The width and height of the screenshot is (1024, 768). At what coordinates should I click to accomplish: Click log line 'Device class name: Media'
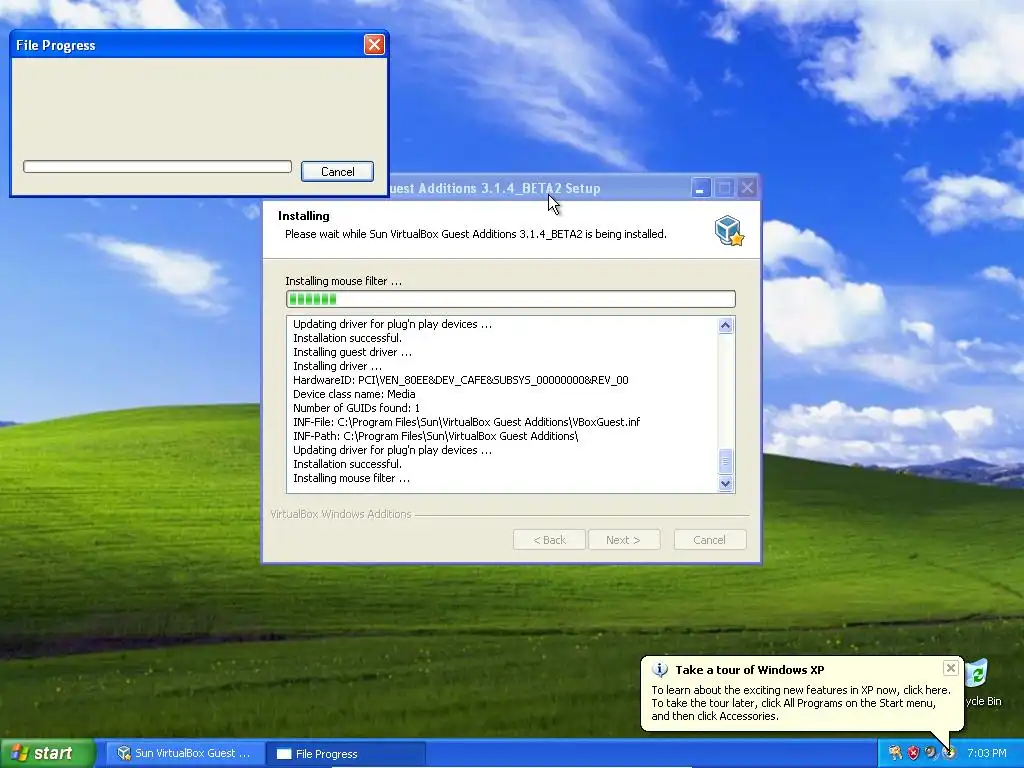pyautogui.click(x=354, y=394)
